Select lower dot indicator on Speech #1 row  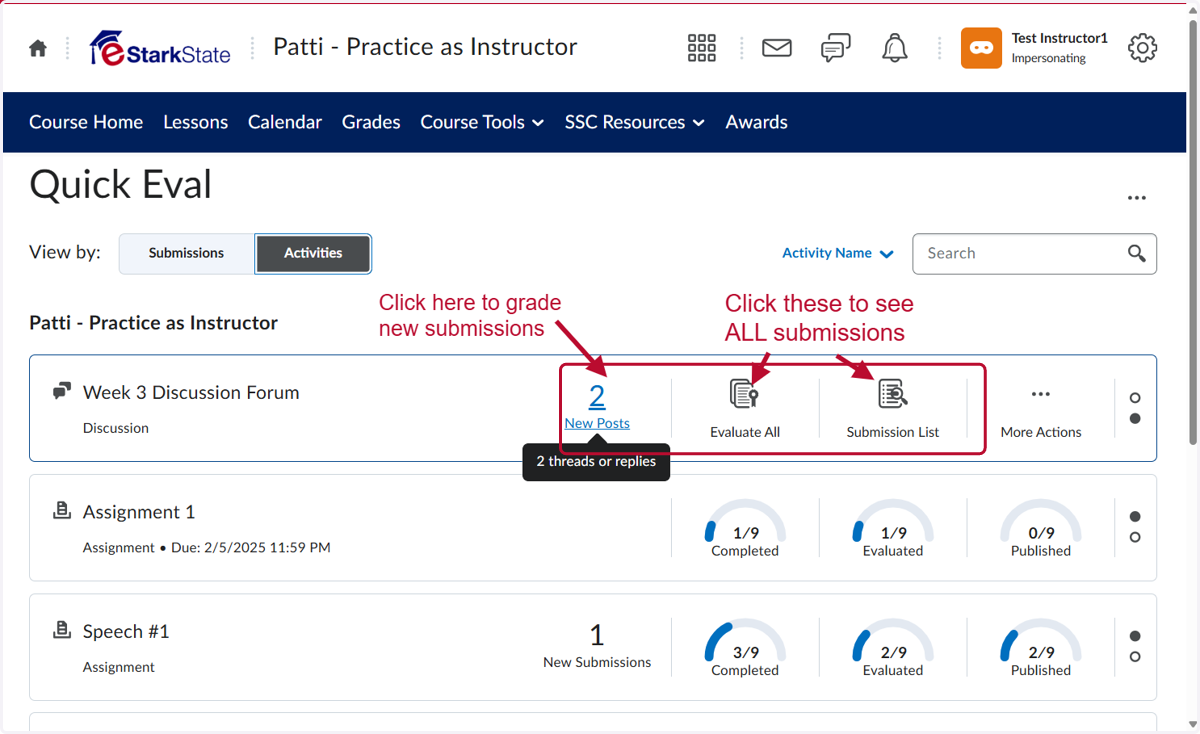(x=1135, y=656)
